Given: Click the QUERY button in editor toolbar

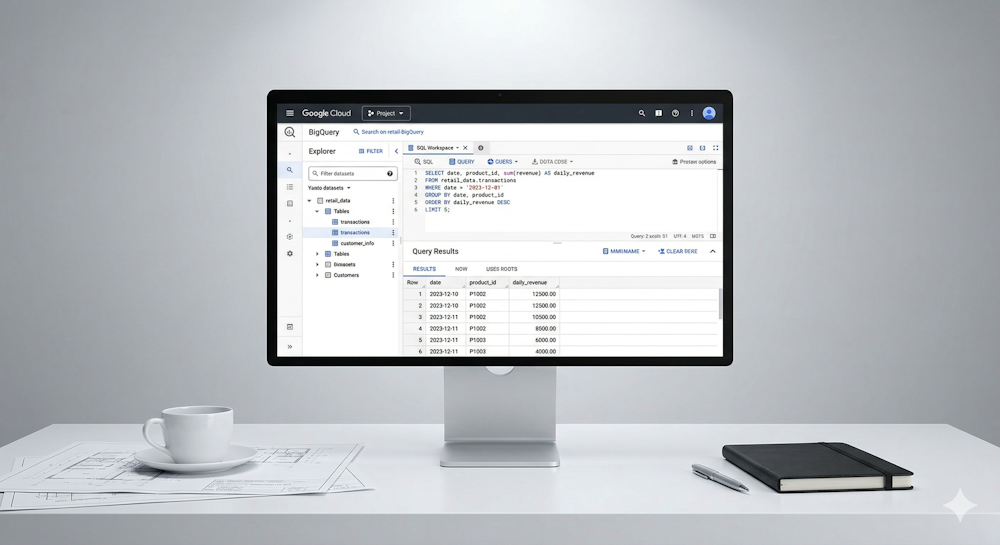Looking at the screenshot, I should click(461, 161).
